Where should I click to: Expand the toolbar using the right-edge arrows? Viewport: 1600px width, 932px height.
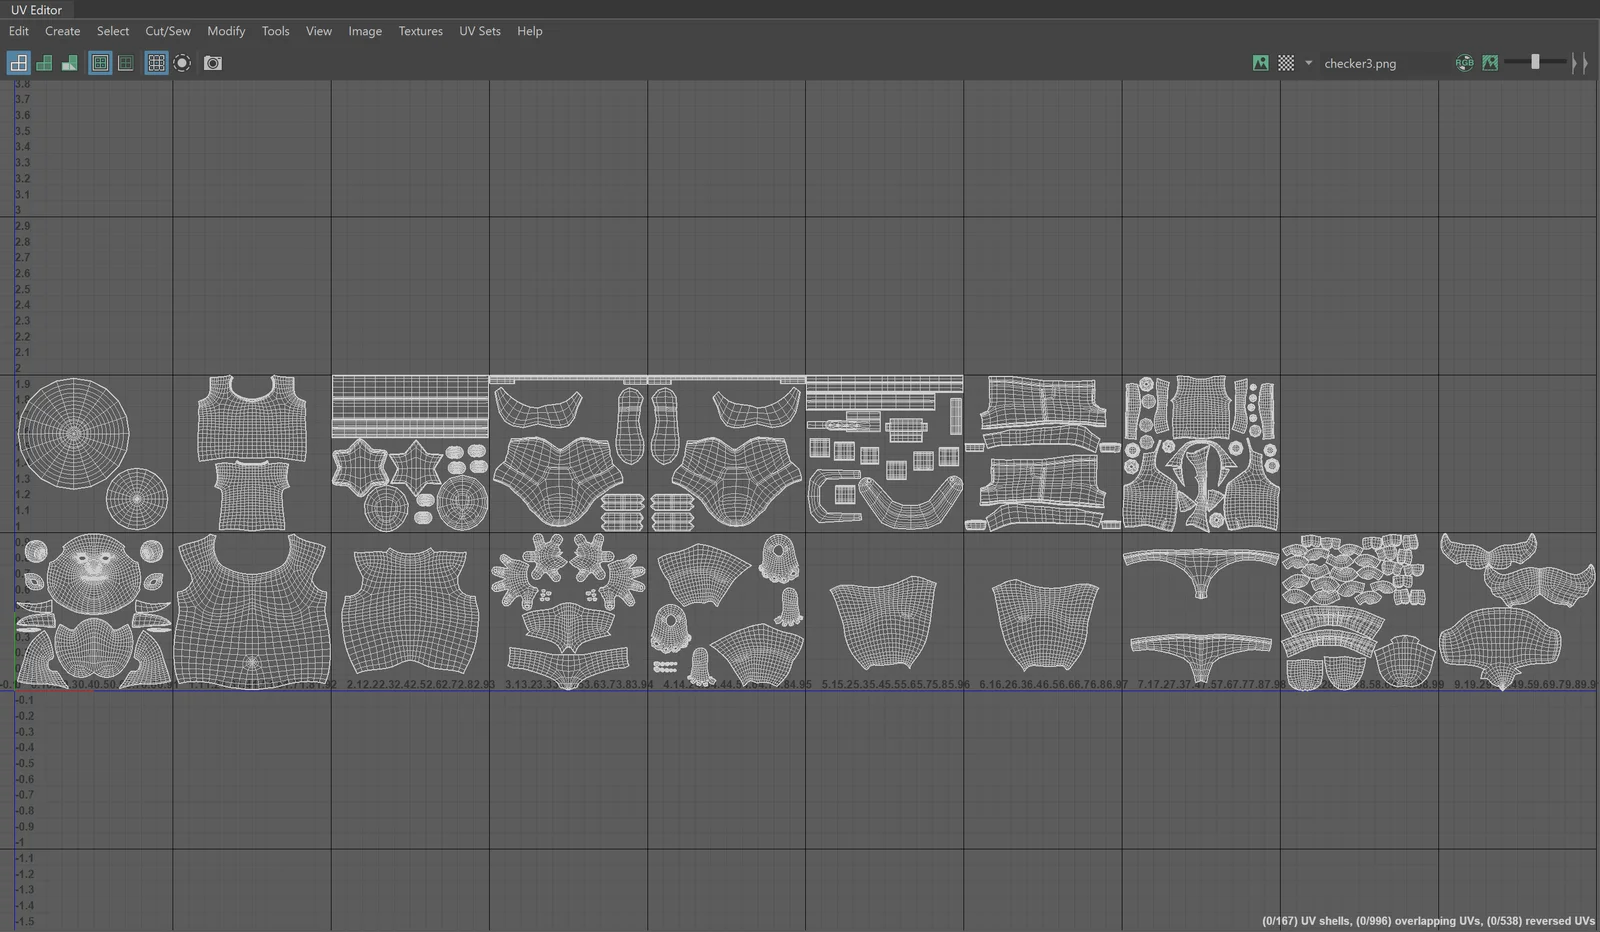[1579, 63]
